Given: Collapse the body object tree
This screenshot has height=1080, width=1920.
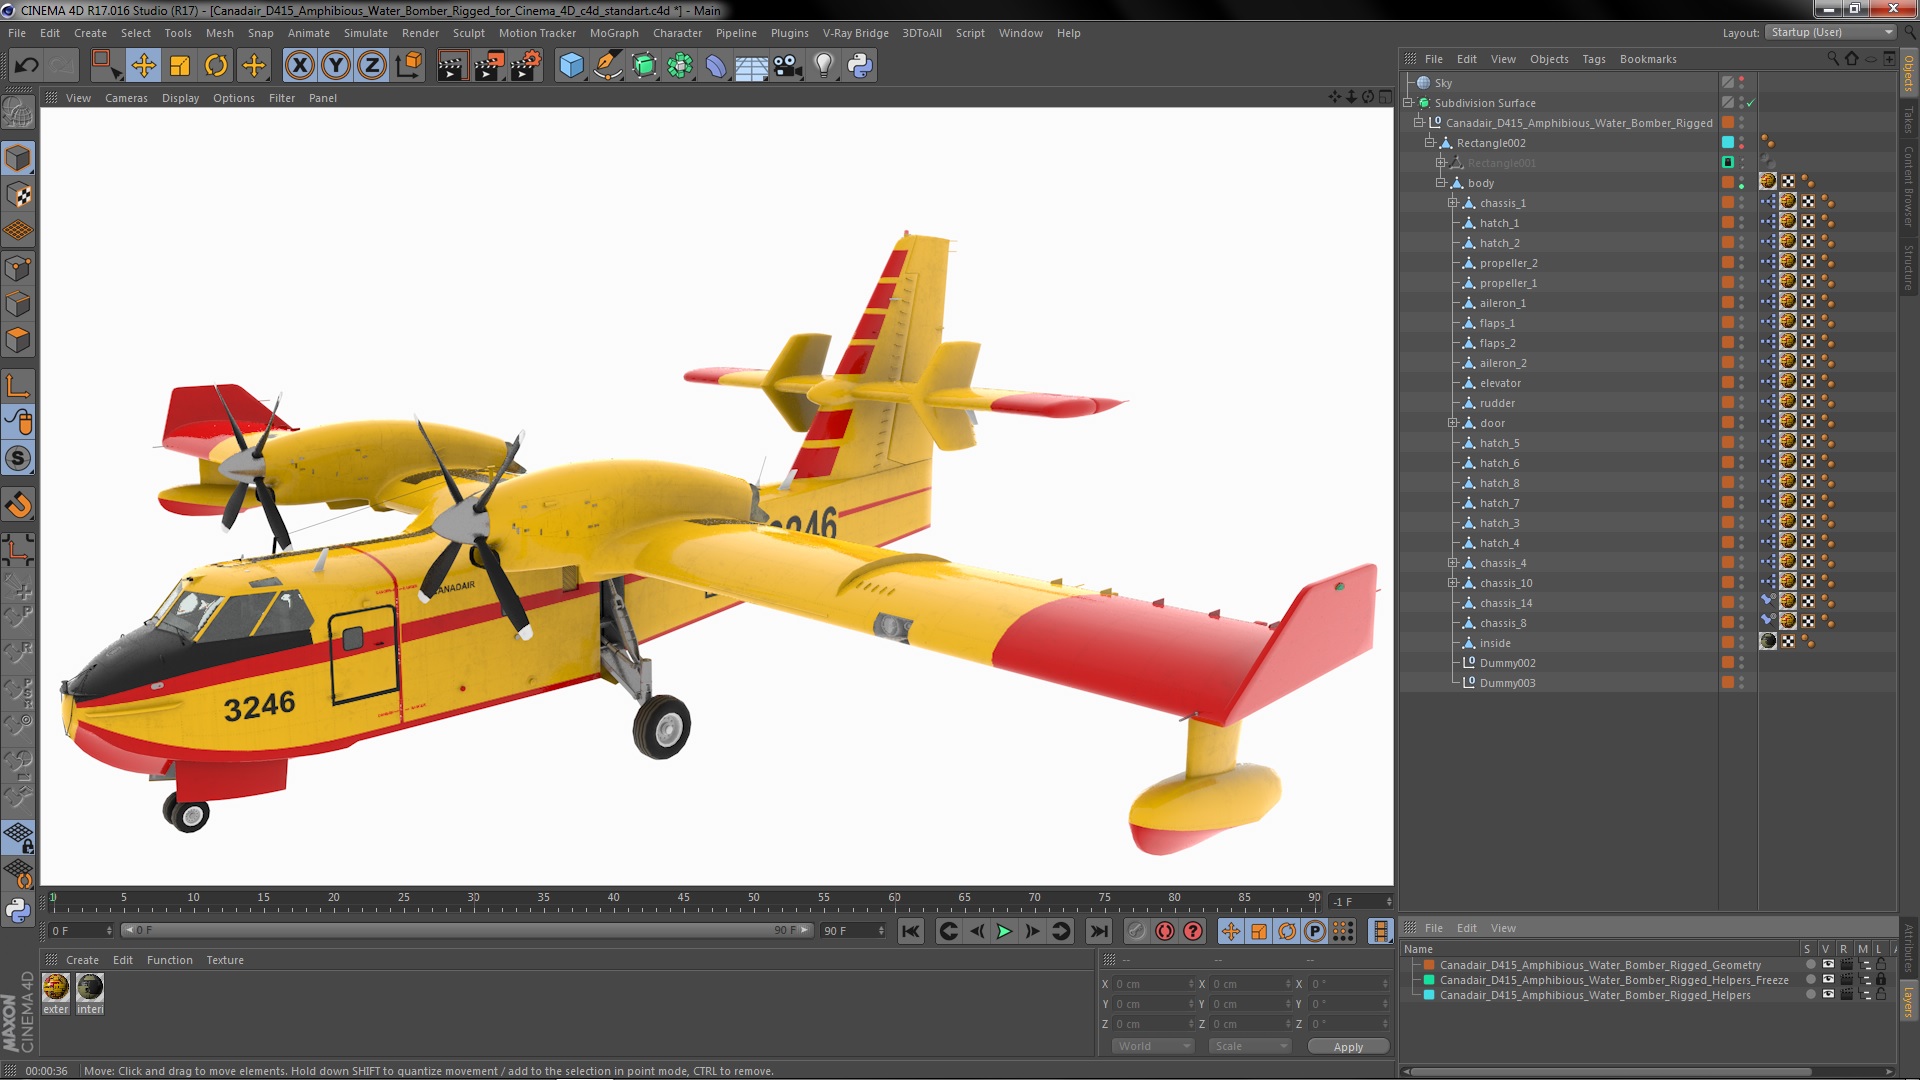Looking at the screenshot, I should point(1441,183).
